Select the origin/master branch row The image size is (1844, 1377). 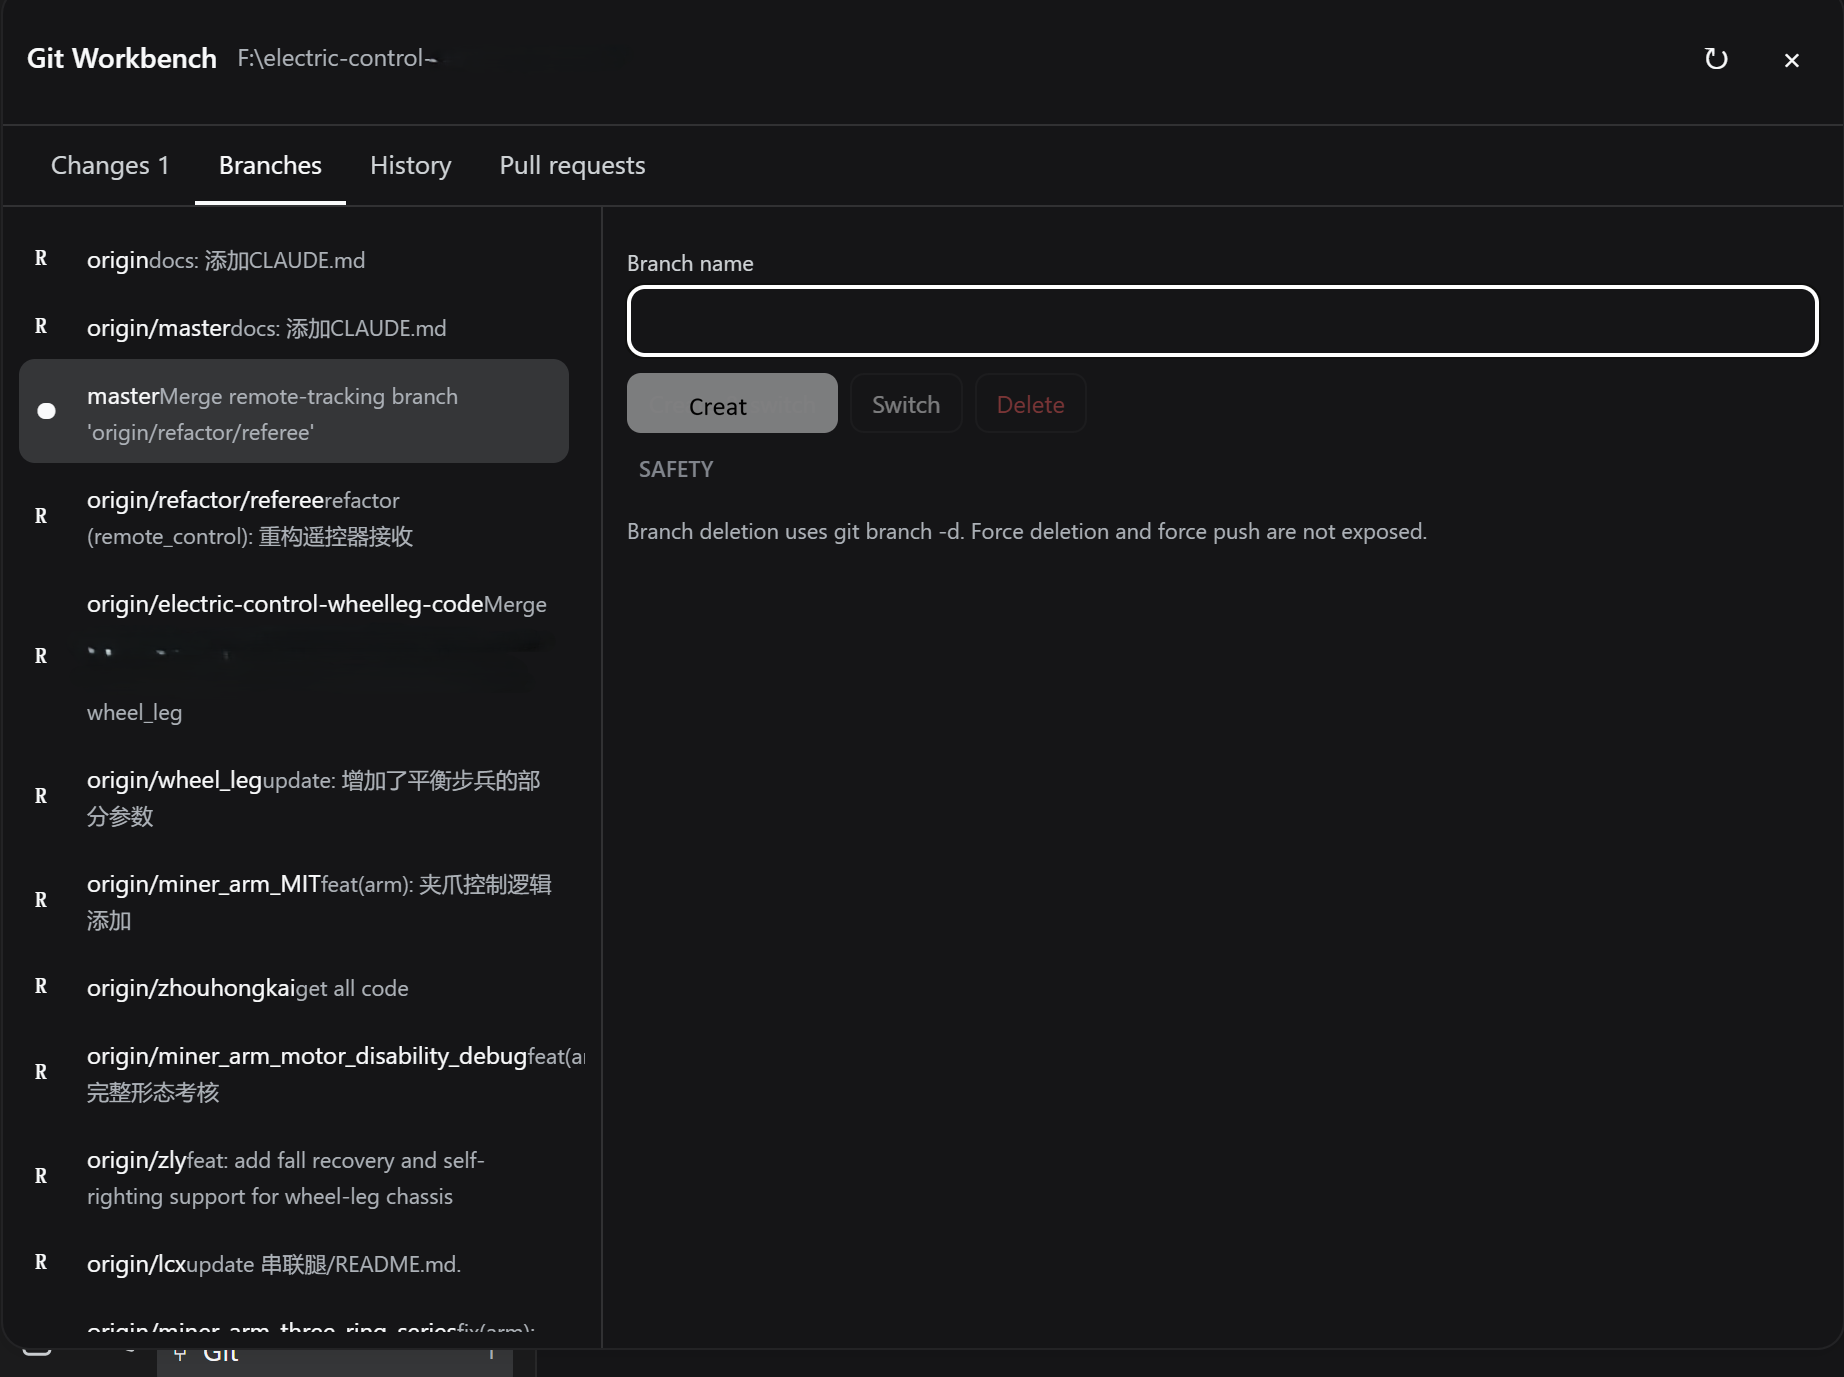pyautogui.click(x=294, y=328)
